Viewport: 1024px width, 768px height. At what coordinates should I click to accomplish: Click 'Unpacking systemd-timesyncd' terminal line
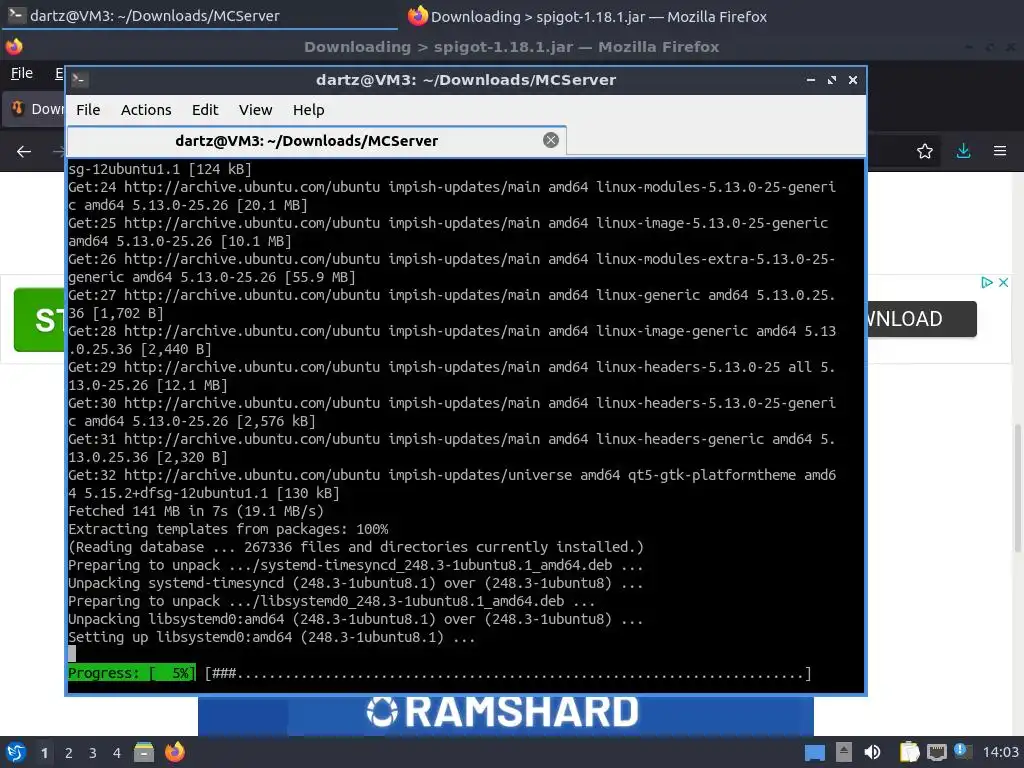tap(356, 583)
